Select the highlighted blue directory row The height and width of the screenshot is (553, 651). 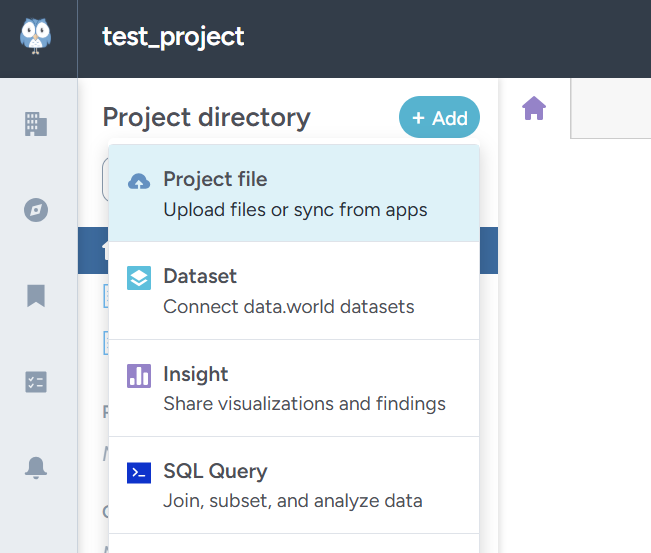click(x=92, y=251)
